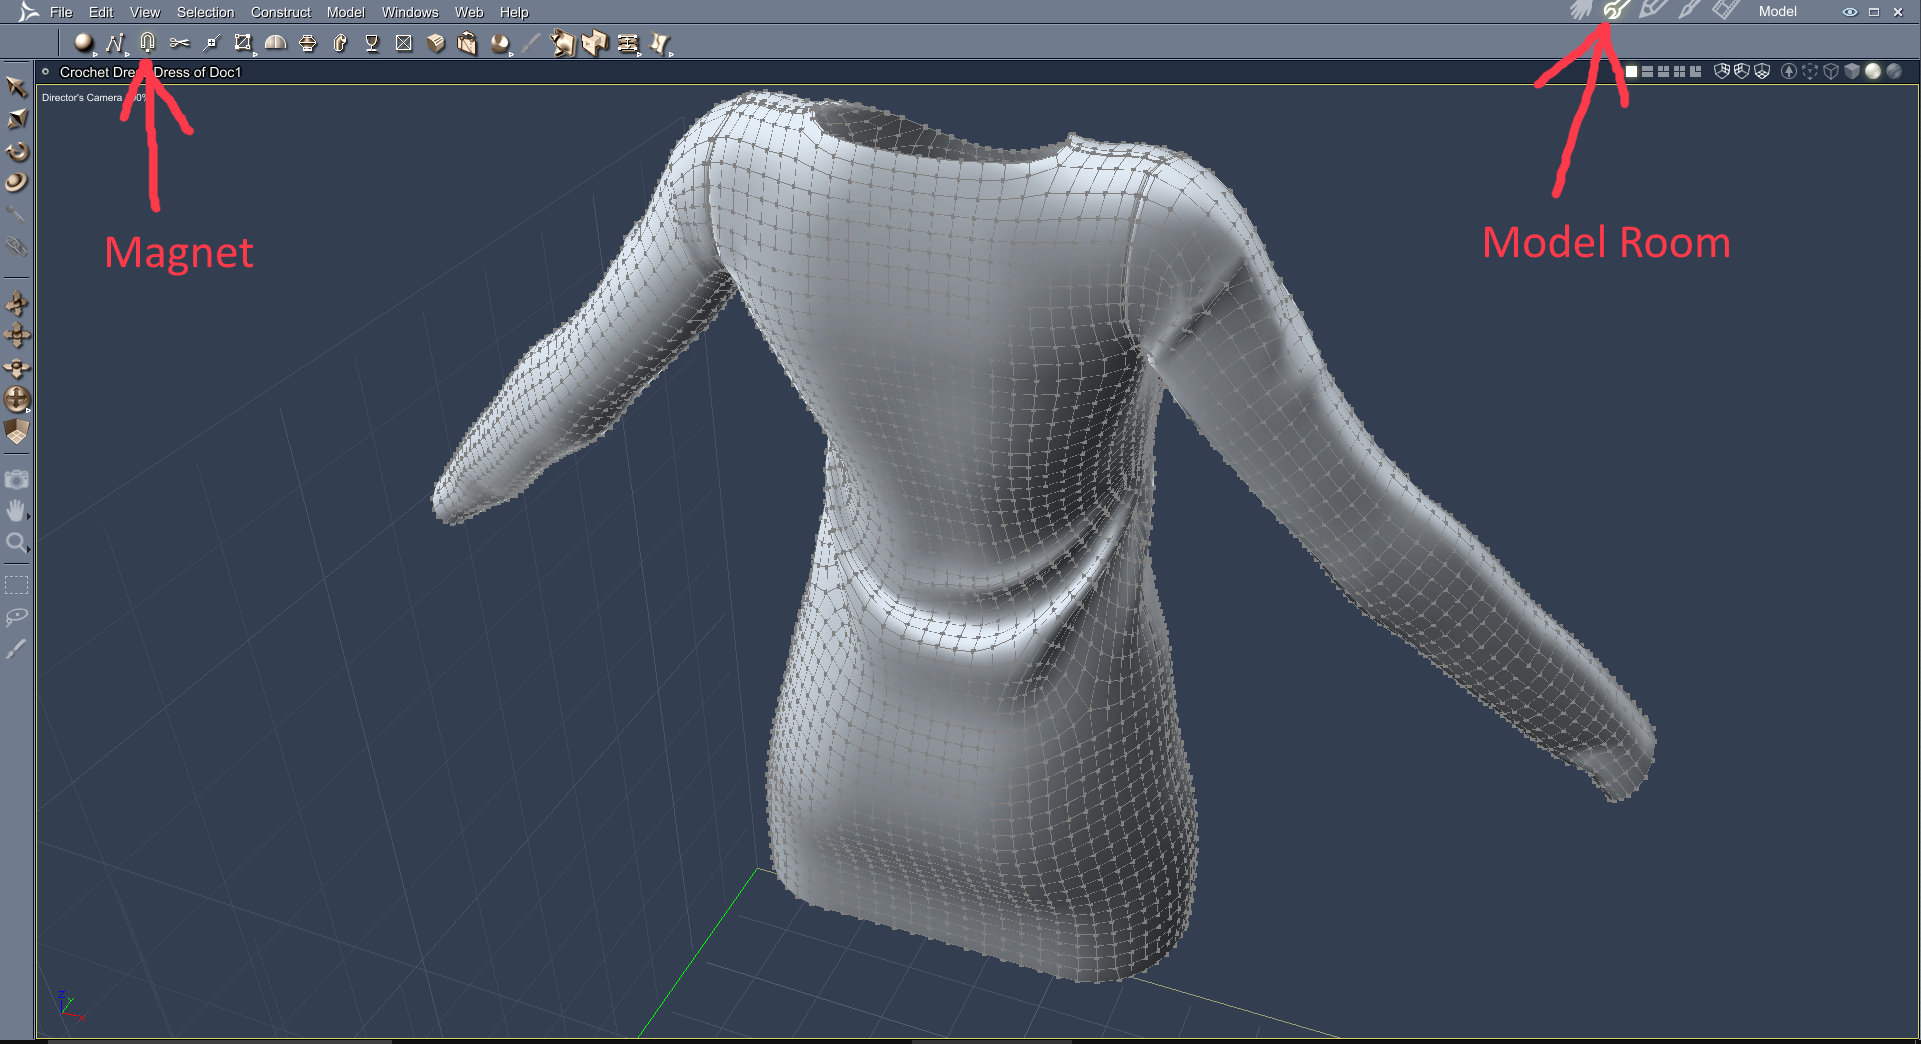Select the arrow Move/Selection tool

click(x=16, y=87)
